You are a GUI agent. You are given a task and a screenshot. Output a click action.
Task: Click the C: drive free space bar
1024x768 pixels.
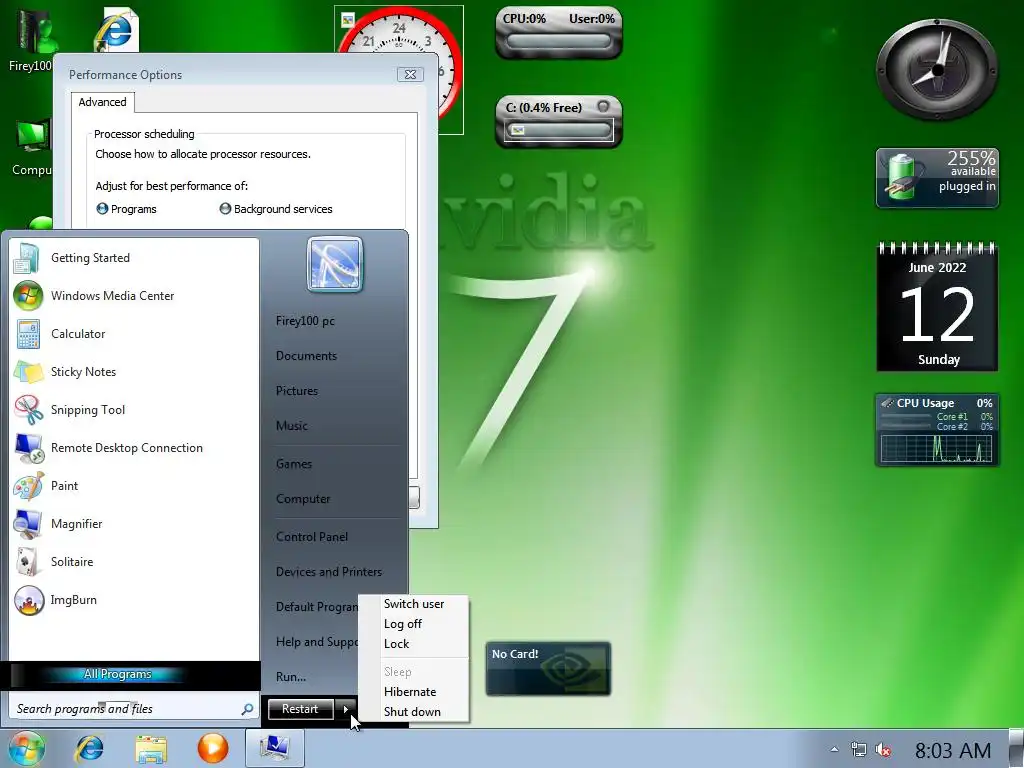[559, 130]
